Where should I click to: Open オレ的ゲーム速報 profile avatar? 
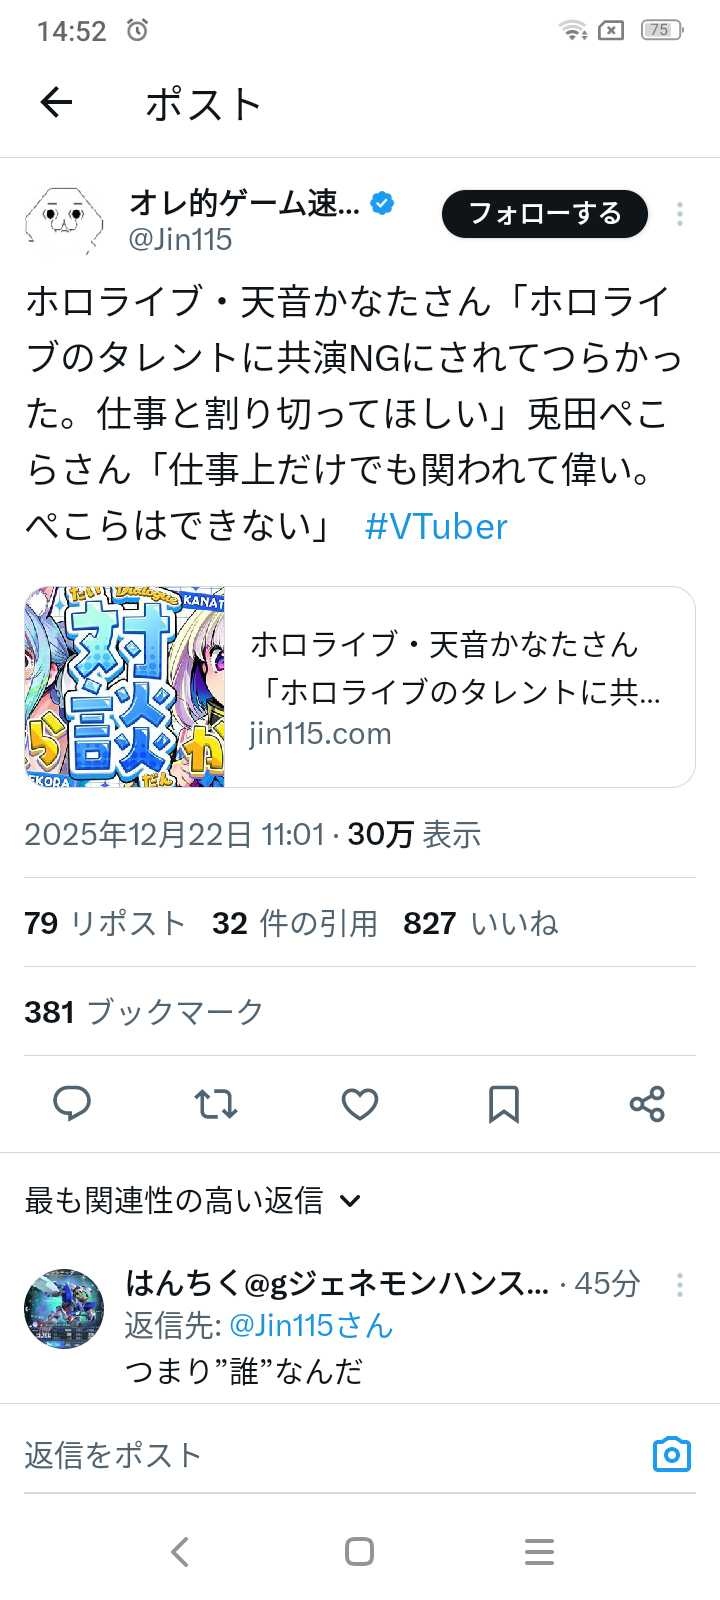(64, 218)
